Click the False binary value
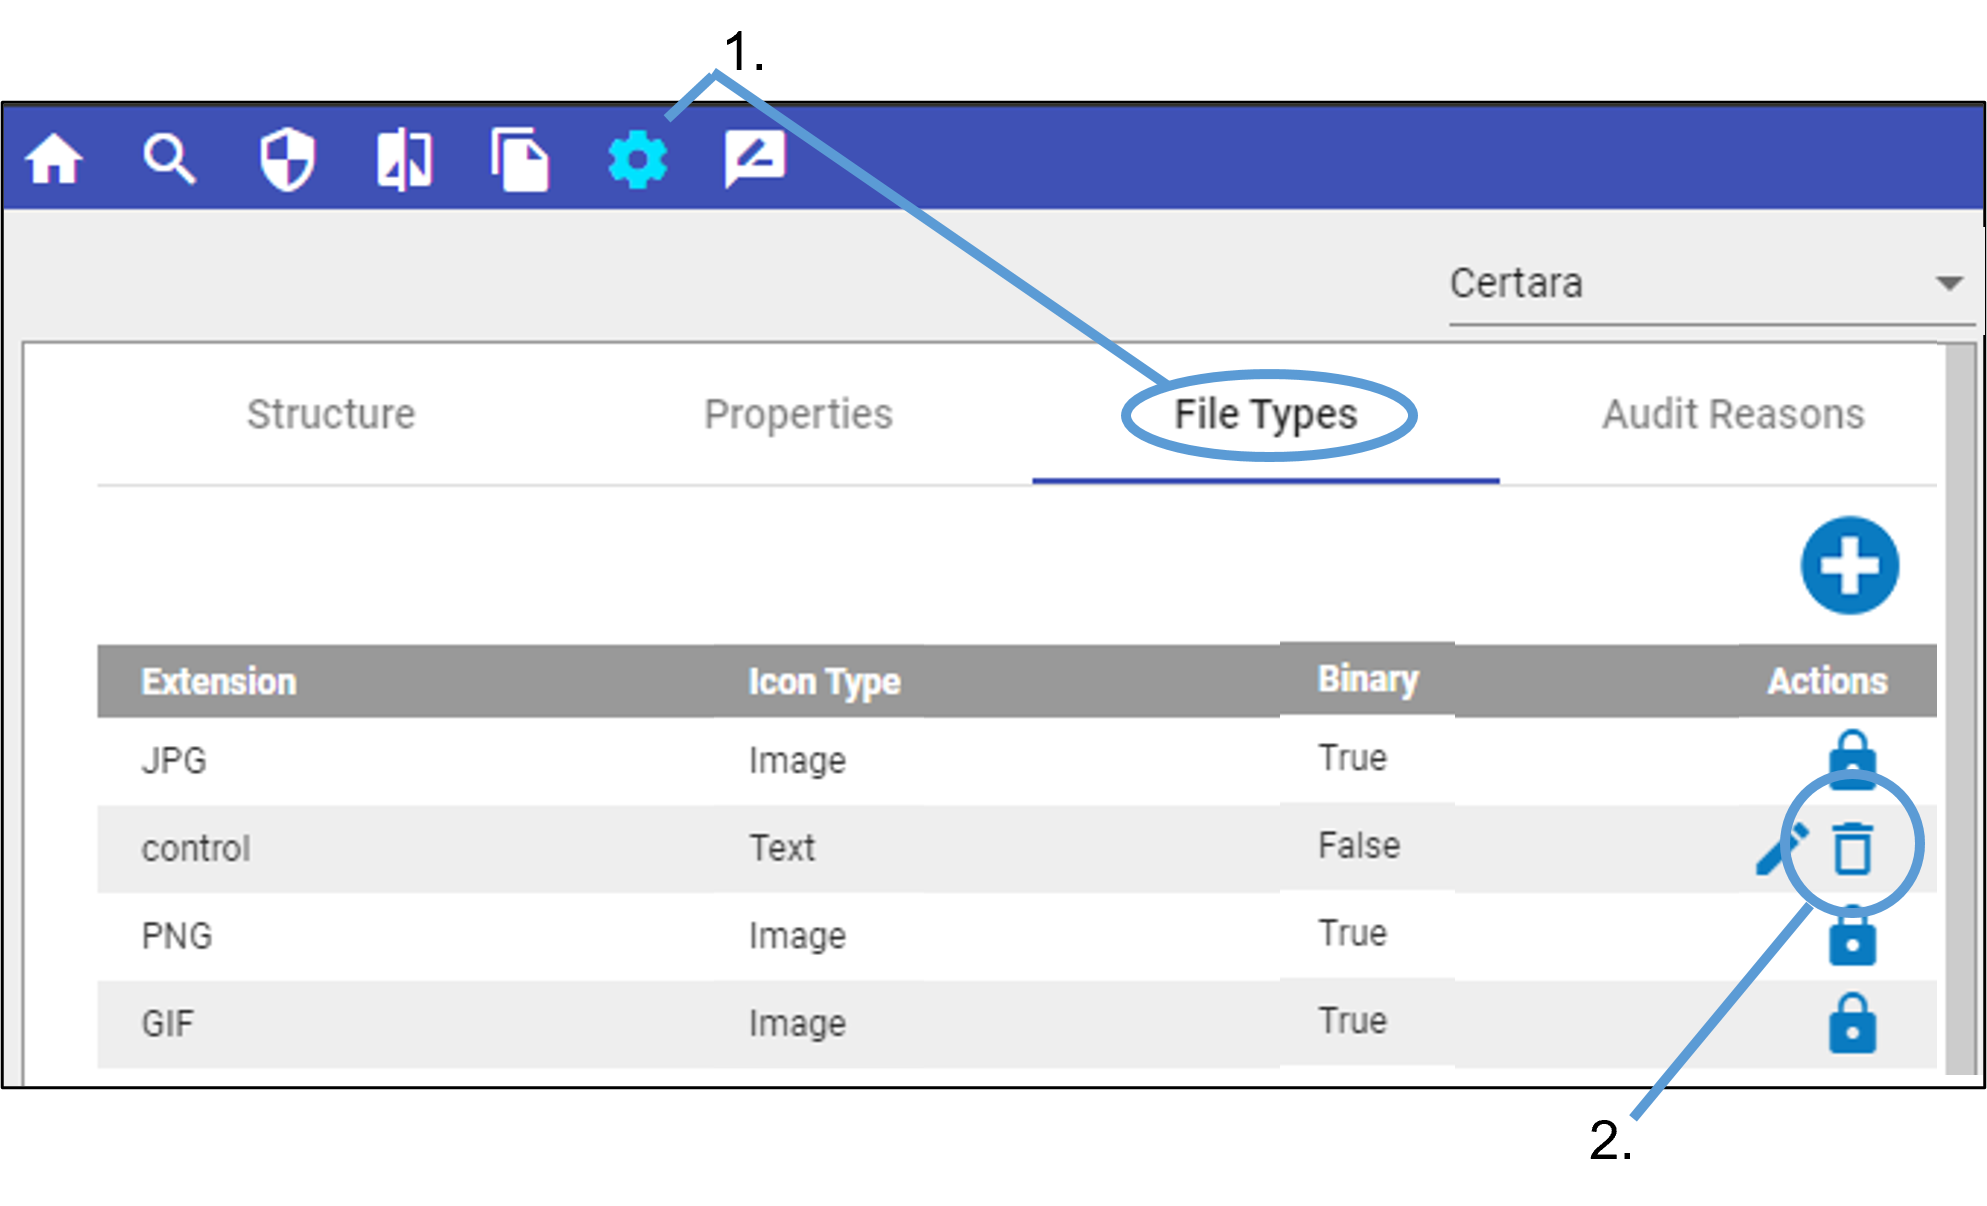 [1359, 845]
